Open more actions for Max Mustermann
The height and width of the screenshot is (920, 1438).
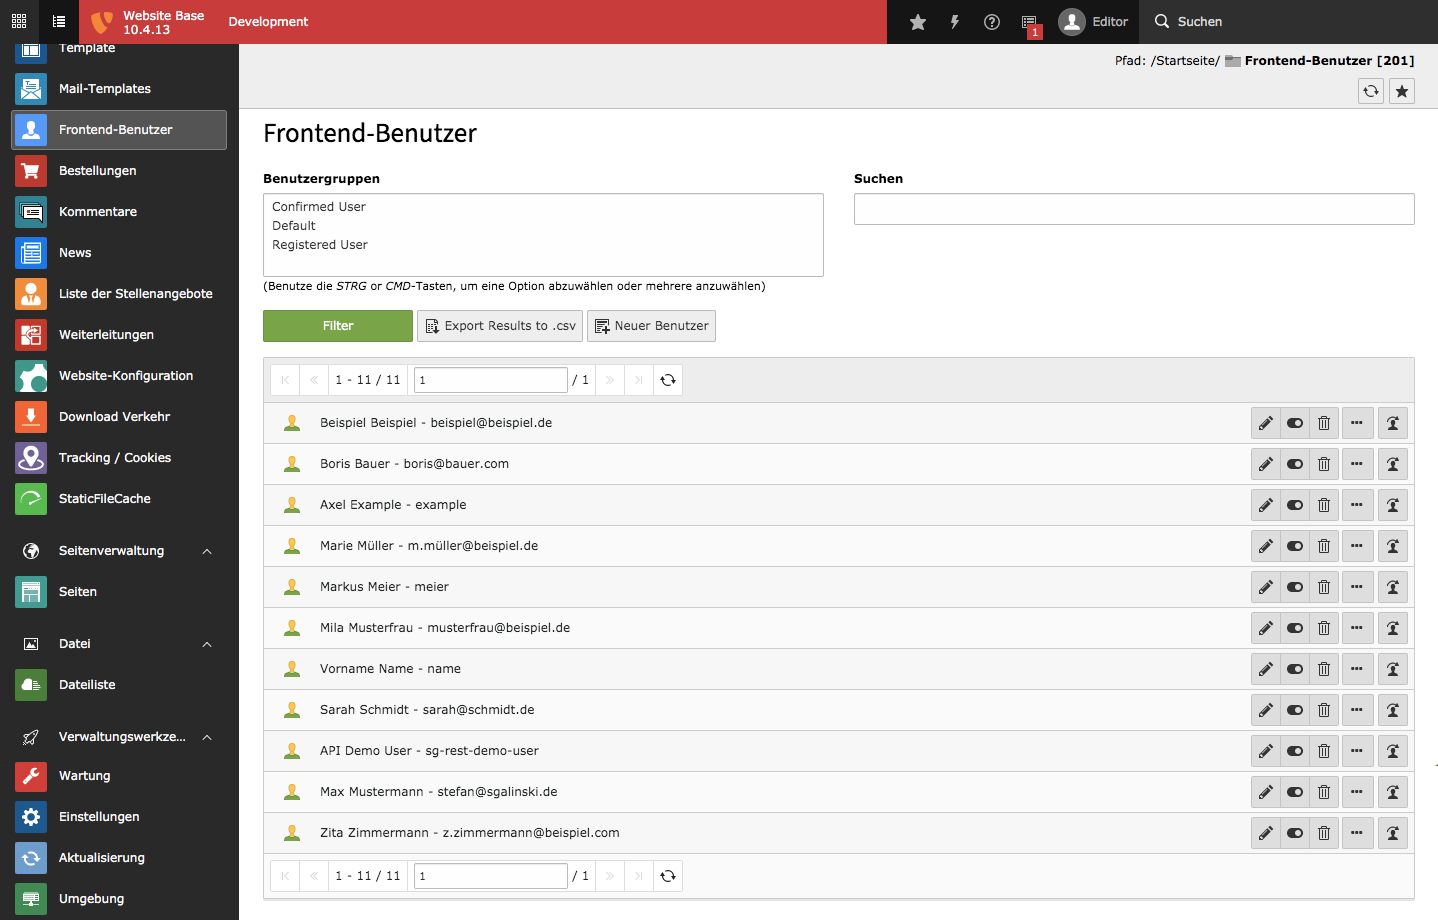pyautogui.click(x=1357, y=792)
